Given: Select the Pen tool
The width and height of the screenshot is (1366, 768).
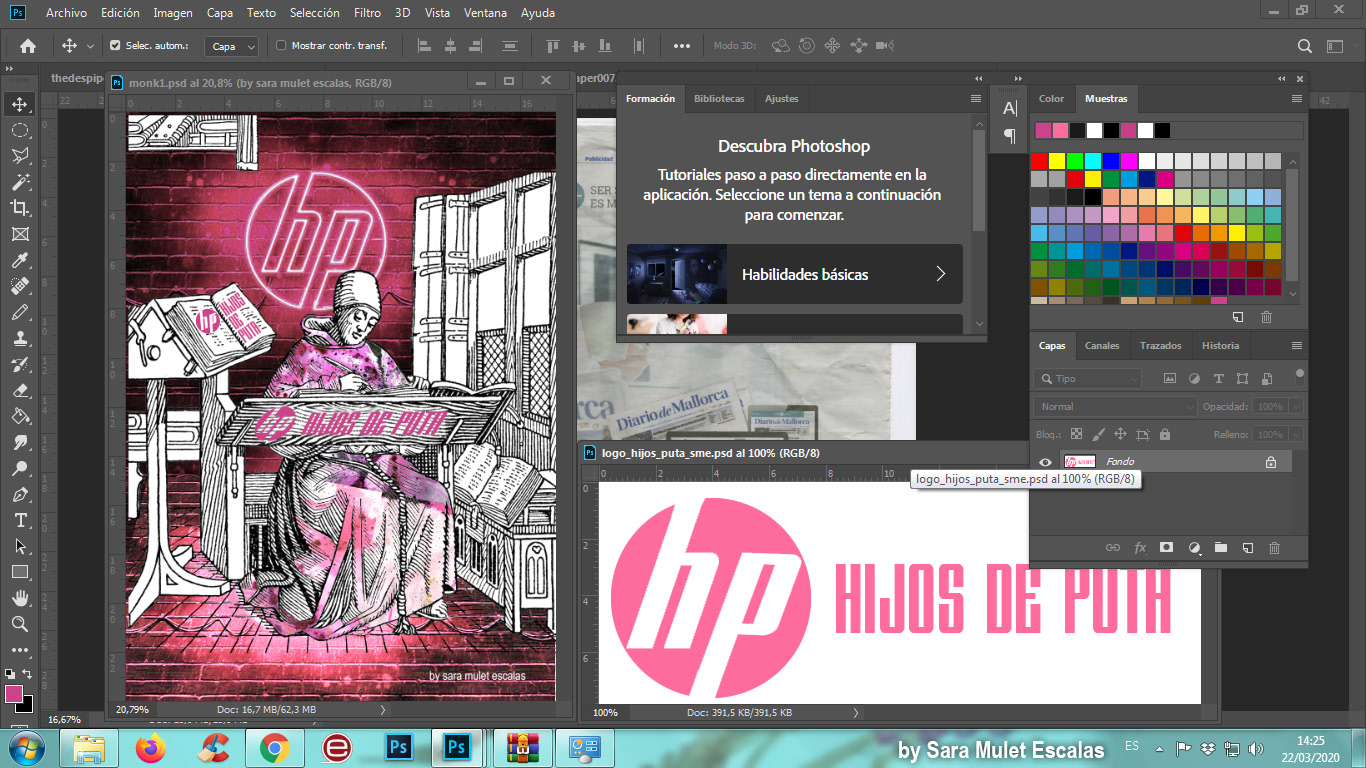Looking at the screenshot, I should point(20,494).
